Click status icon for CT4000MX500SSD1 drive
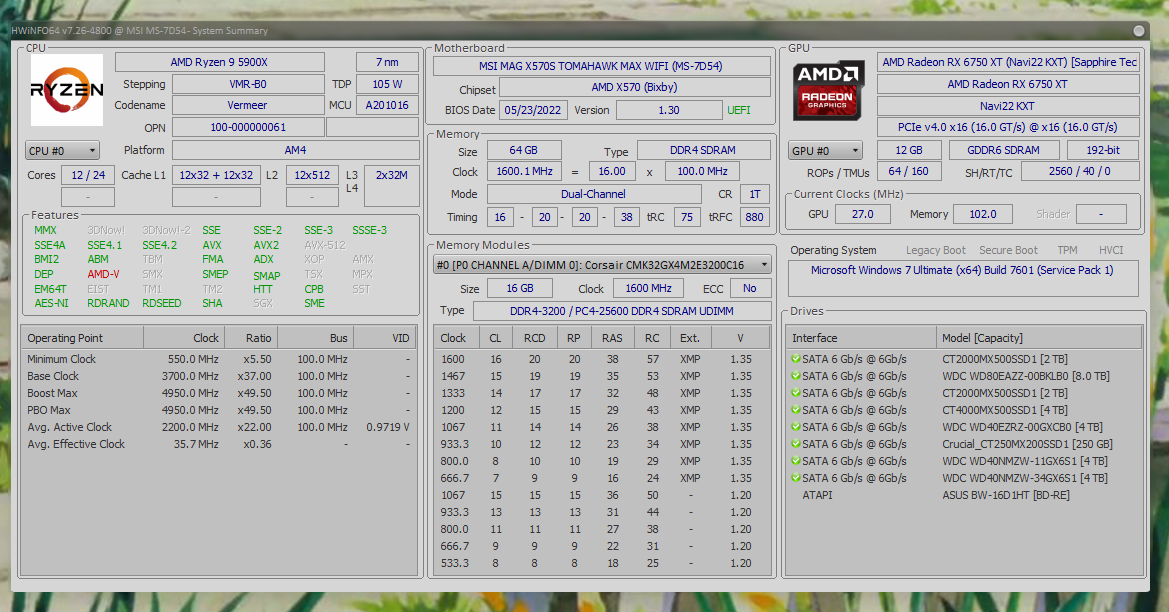This screenshot has height=612, width=1169. tap(796, 410)
